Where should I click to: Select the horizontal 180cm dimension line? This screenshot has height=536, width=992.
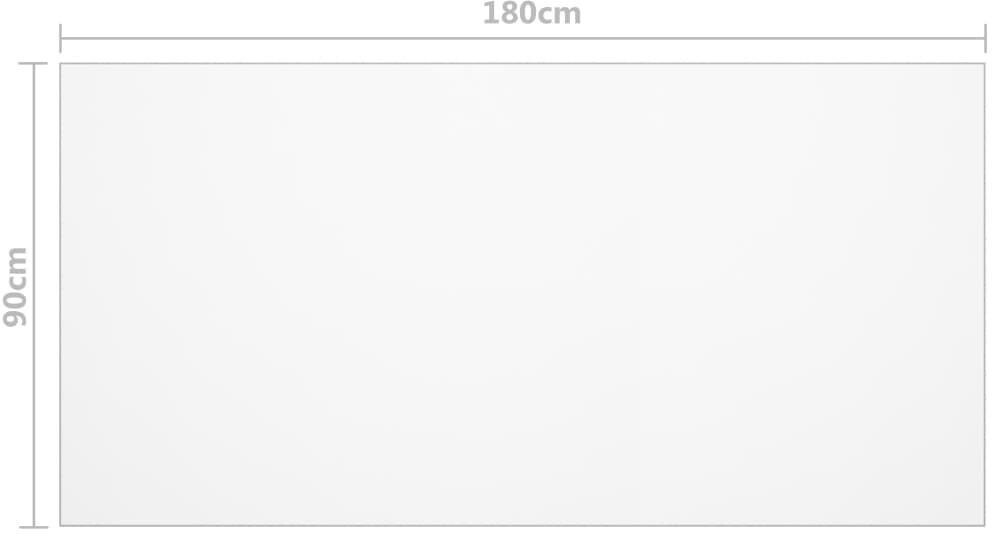point(523,39)
